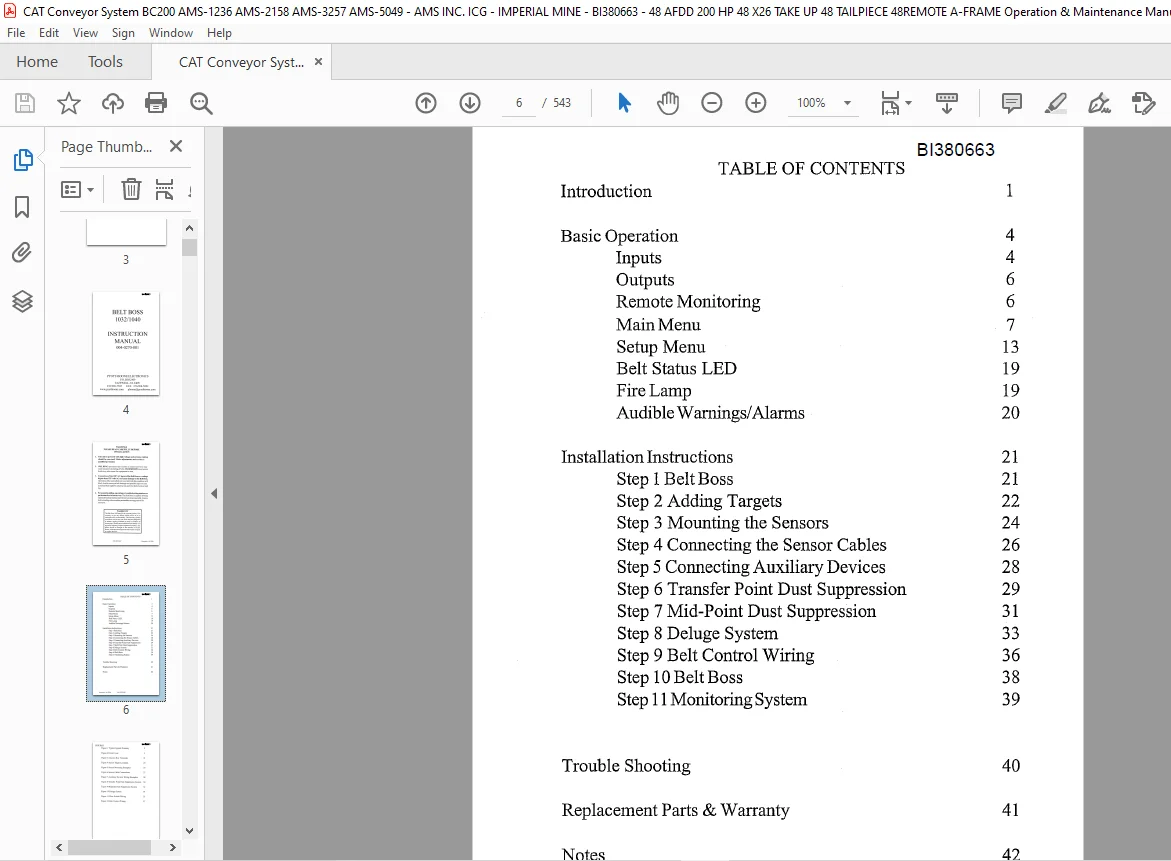Add a sticky note comment

coord(1011,103)
